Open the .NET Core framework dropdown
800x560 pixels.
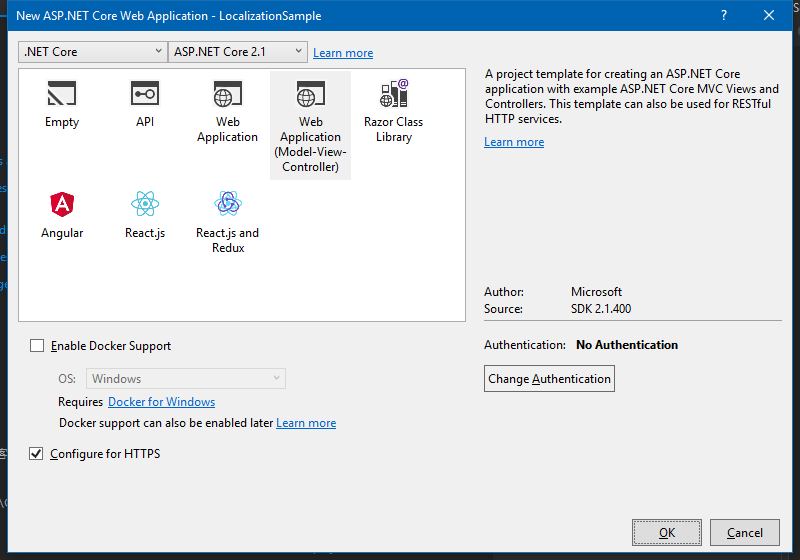(x=93, y=52)
